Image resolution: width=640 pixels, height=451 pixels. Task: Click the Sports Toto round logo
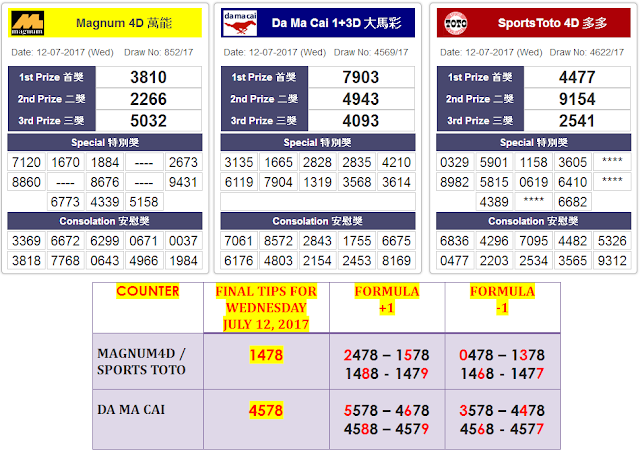(x=456, y=23)
